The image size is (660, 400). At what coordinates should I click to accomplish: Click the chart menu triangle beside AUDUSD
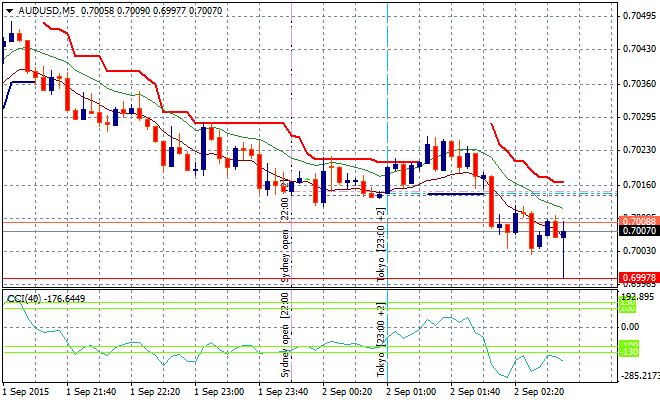click(7, 9)
